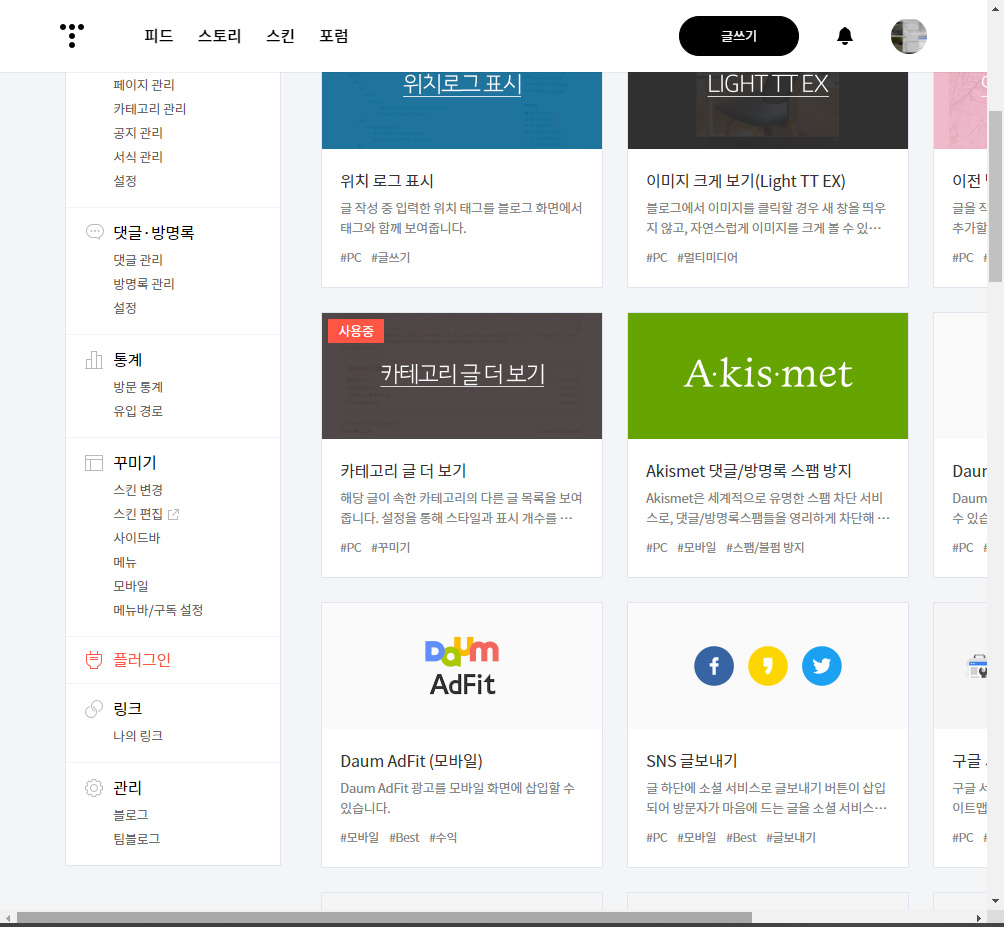Click the 카테고리 글 더 보기 banner image
Image resolution: width=1004 pixels, height=927 pixels.
coord(462,376)
